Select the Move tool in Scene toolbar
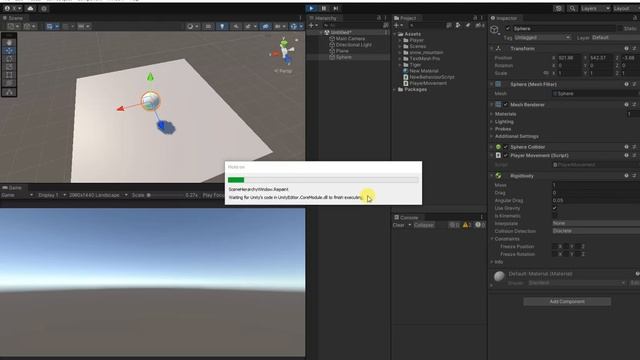Image resolution: width=640 pixels, height=360 pixels. (x=9, y=51)
